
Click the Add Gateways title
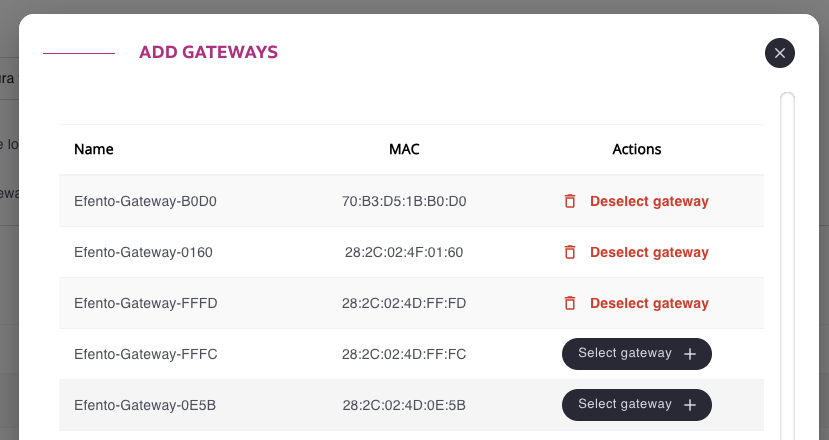pos(208,52)
